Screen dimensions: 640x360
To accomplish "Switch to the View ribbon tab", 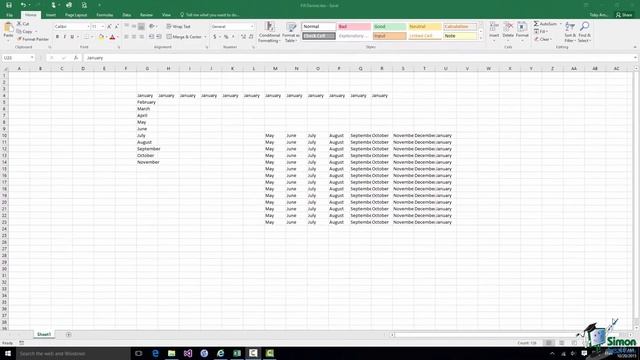I will pos(166,15).
